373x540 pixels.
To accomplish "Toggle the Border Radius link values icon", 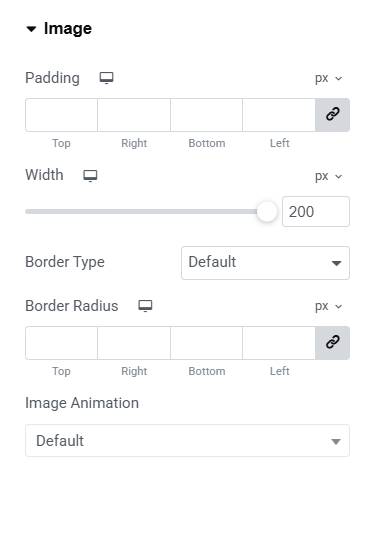I will 332,343.
